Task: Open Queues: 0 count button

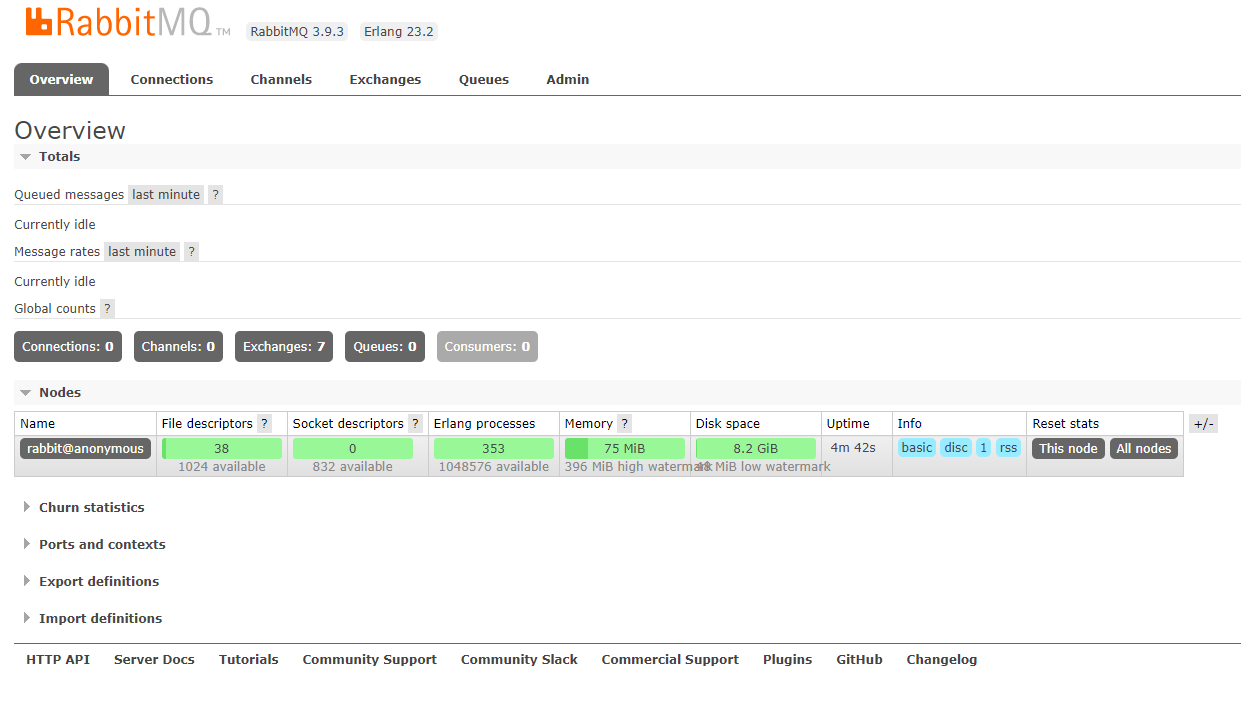Action: 385,347
